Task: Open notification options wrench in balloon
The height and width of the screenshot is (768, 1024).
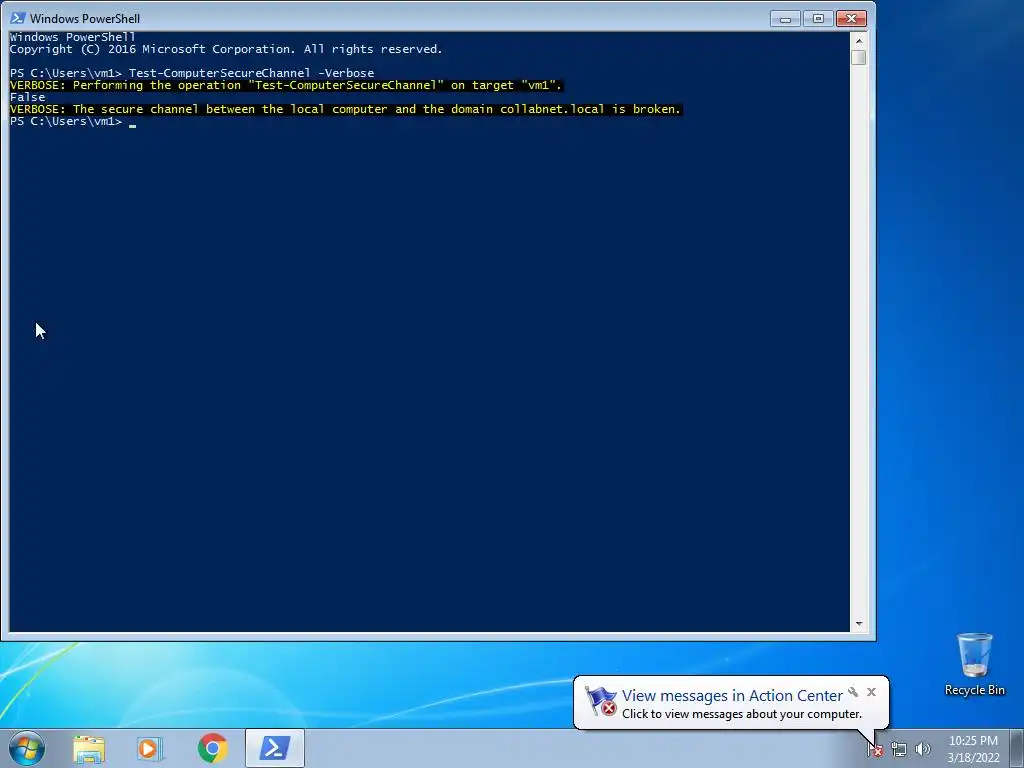Action: [853, 692]
